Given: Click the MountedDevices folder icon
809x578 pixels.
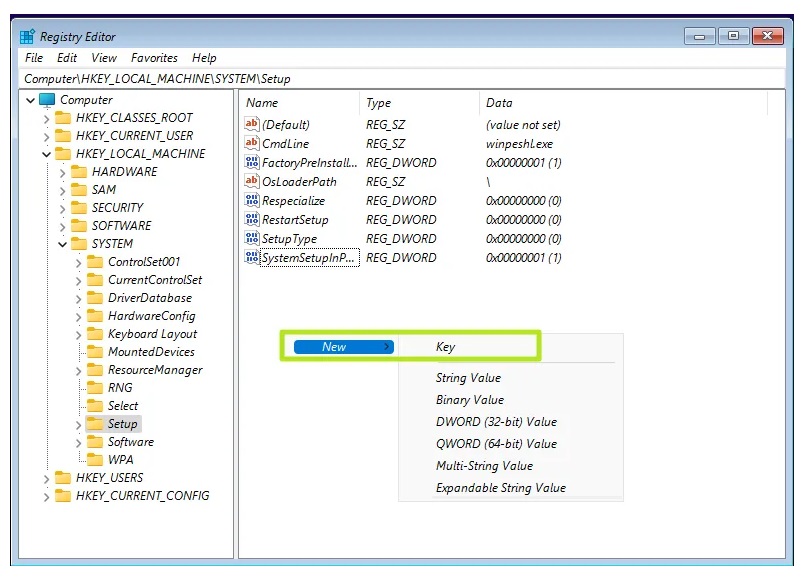Looking at the screenshot, I should [x=94, y=352].
